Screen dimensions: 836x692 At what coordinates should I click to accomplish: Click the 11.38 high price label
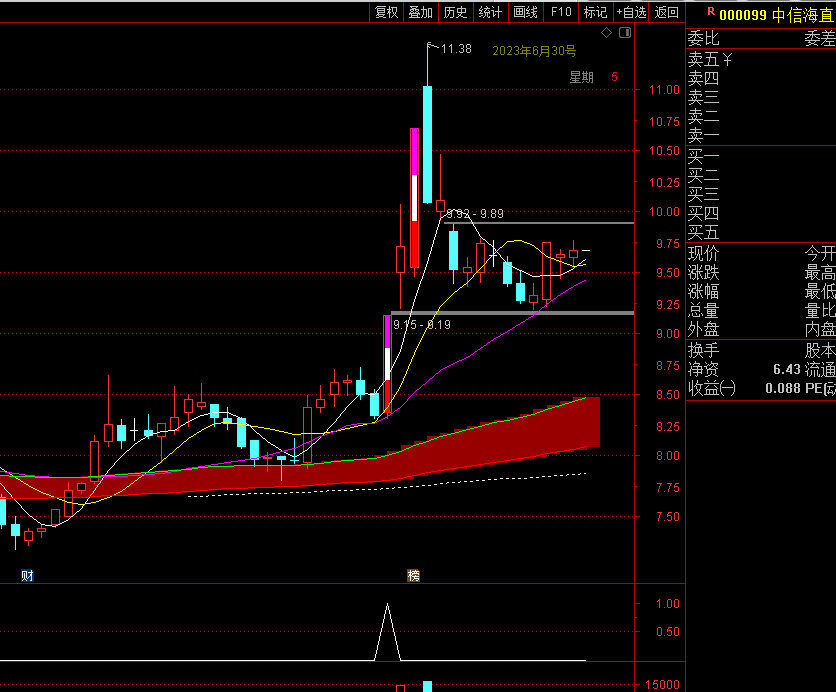pos(456,49)
